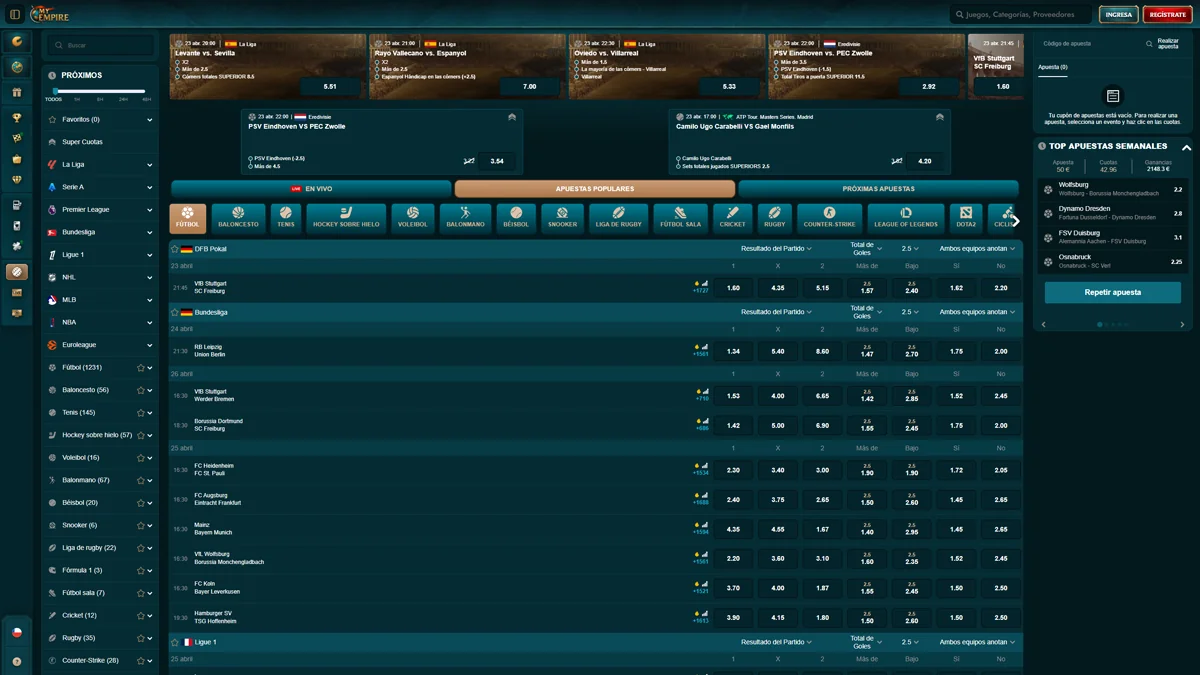Expand the Favoritos (0) section

click(x=150, y=120)
